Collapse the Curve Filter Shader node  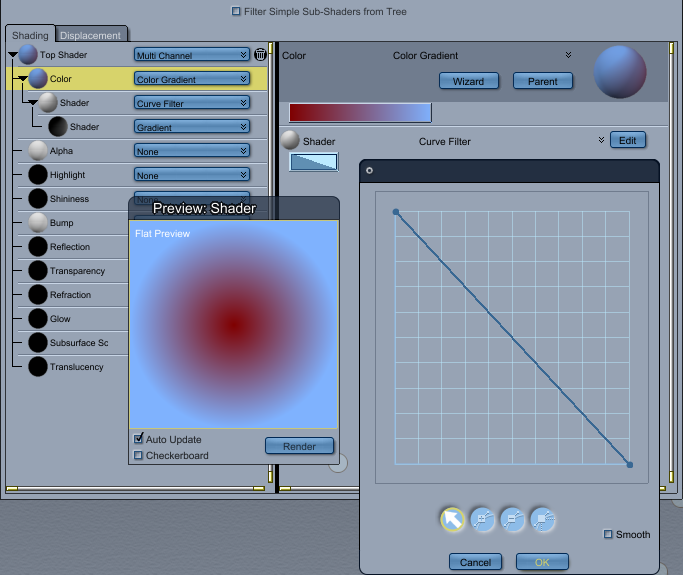pyautogui.click(x=33, y=102)
